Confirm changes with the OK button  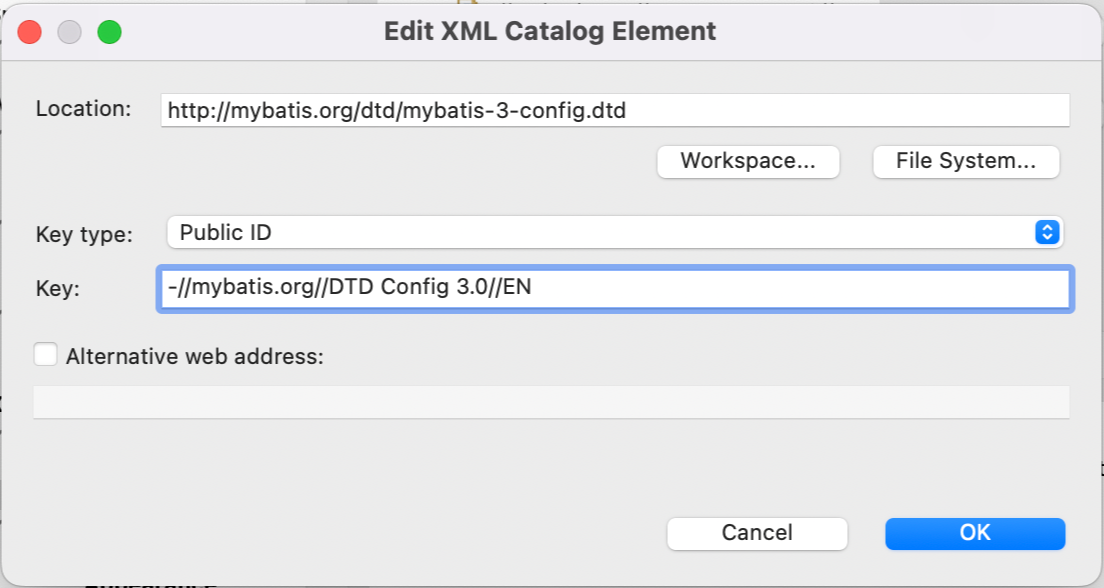click(x=975, y=533)
